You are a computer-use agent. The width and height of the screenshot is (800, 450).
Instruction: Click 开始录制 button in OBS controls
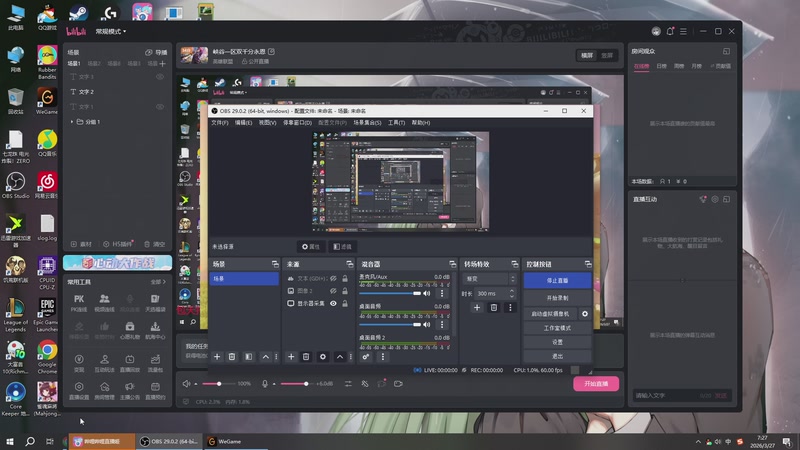pos(557,298)
